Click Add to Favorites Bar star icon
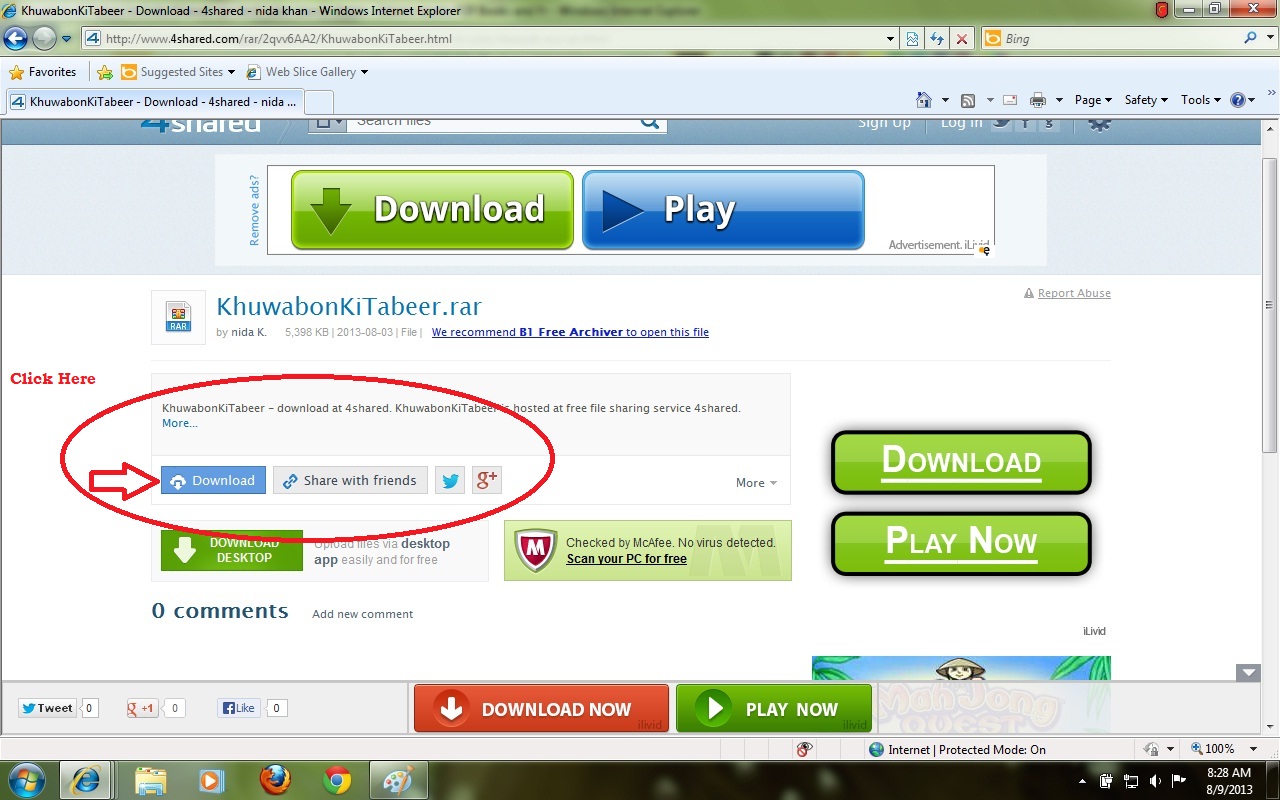The image size is (1280, 800). (104, 72)
